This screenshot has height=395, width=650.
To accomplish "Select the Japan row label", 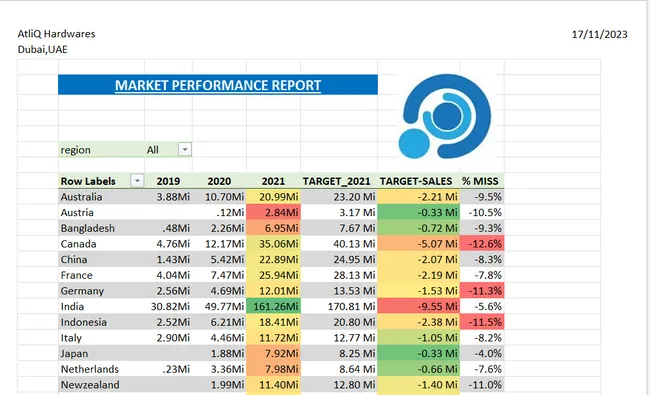I will (74, 354).
